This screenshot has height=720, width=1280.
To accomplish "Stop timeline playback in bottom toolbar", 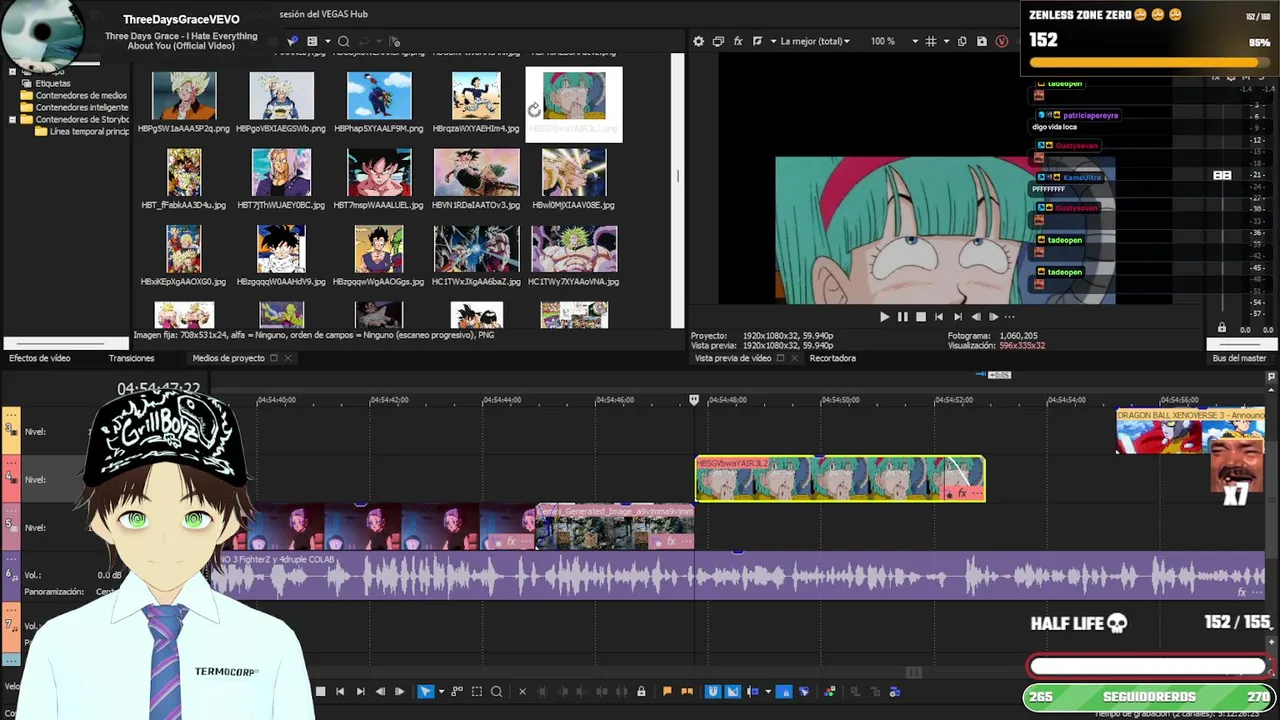I will pos(321,691).
